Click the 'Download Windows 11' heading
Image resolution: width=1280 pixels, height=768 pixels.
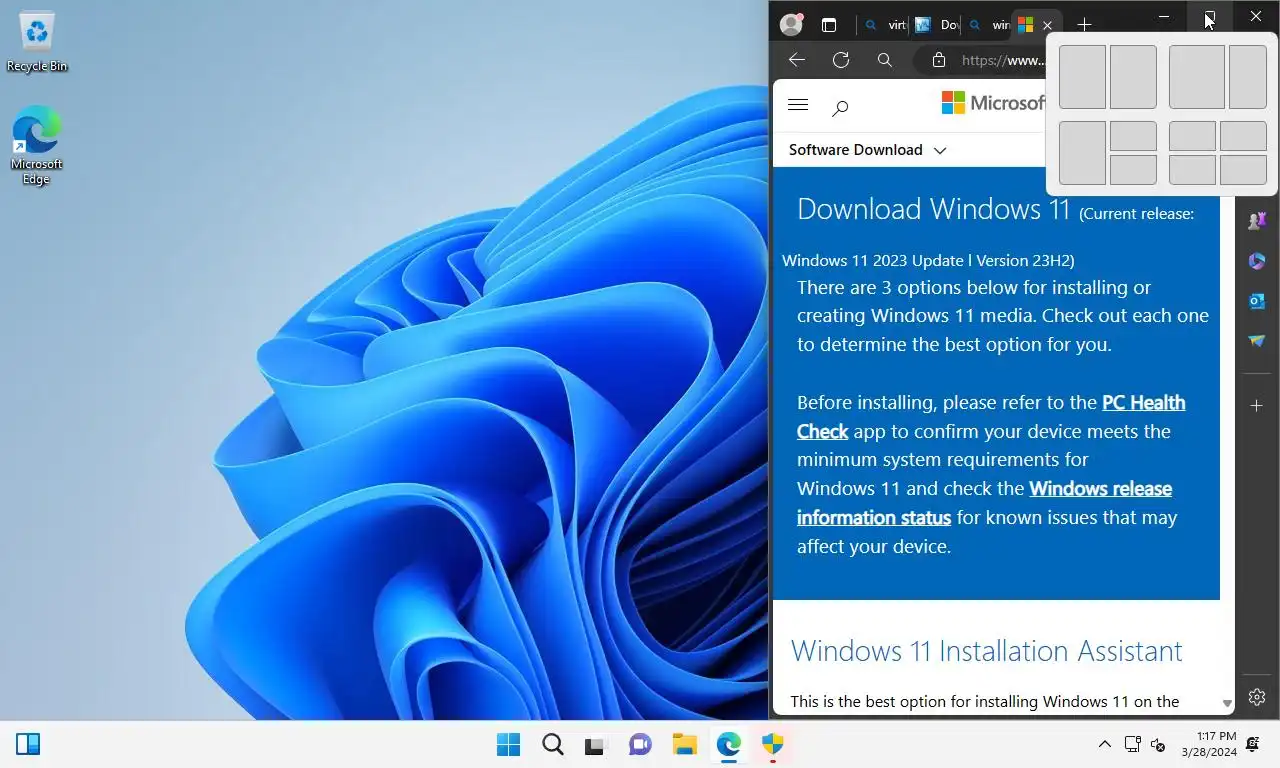coord(933,208)
